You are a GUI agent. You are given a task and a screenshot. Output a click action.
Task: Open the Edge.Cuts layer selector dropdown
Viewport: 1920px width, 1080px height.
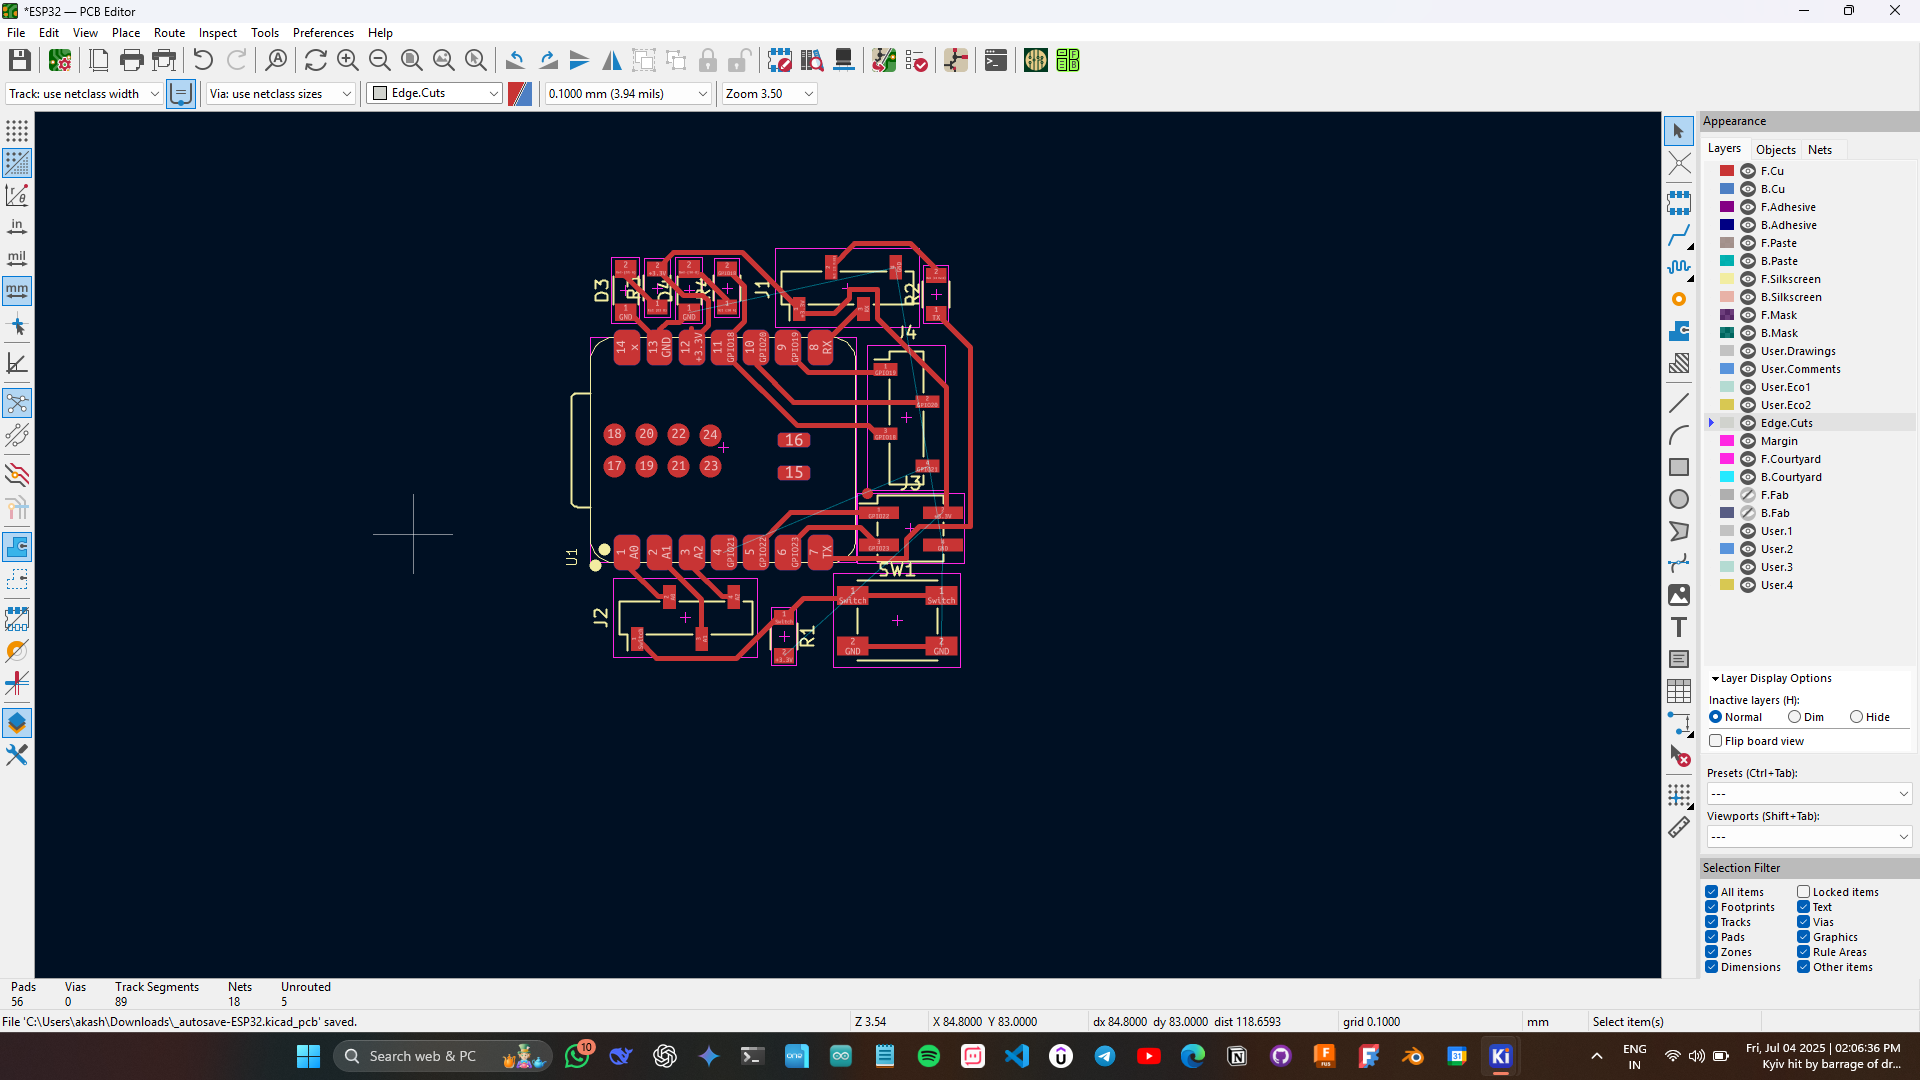(434, 93)
